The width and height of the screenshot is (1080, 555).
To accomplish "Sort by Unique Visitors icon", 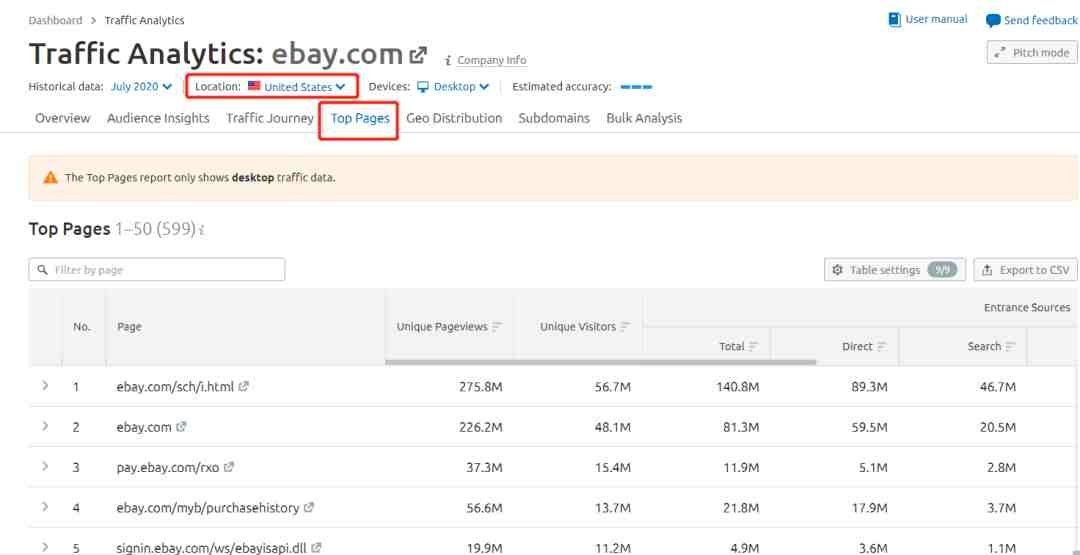I will (625, 326).
